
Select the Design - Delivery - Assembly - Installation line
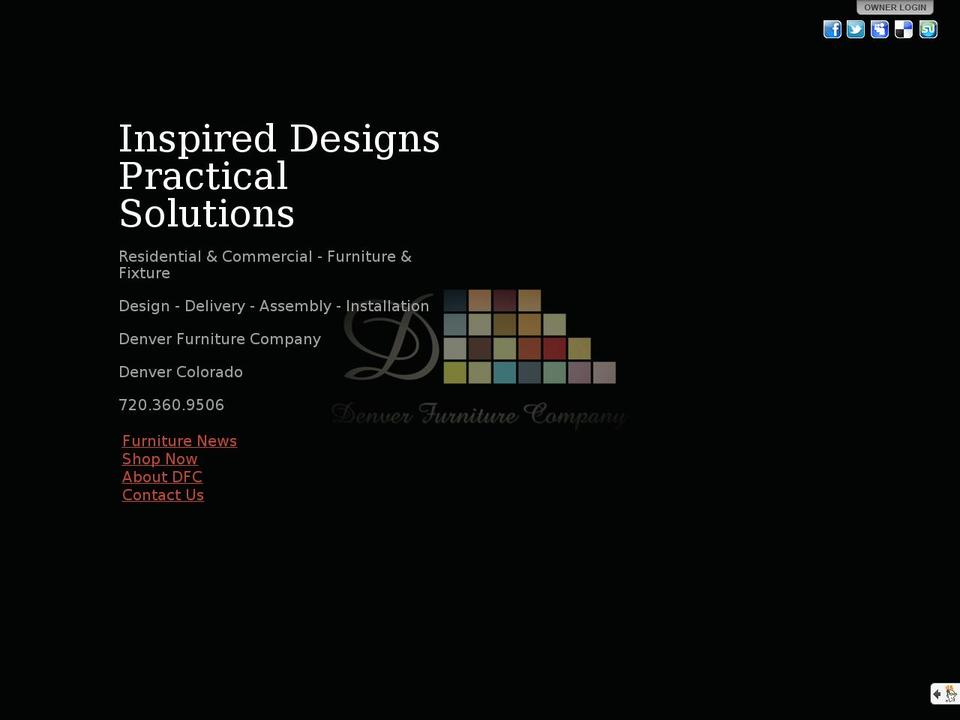click(x=274, y=306)
